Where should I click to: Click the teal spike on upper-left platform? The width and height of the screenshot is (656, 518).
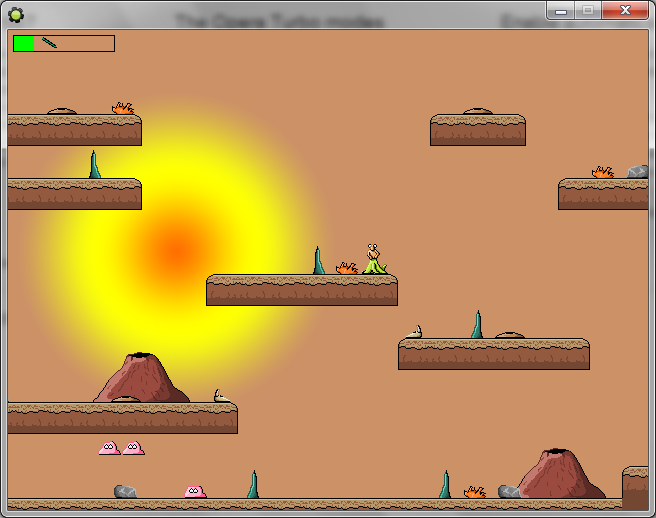95,165
